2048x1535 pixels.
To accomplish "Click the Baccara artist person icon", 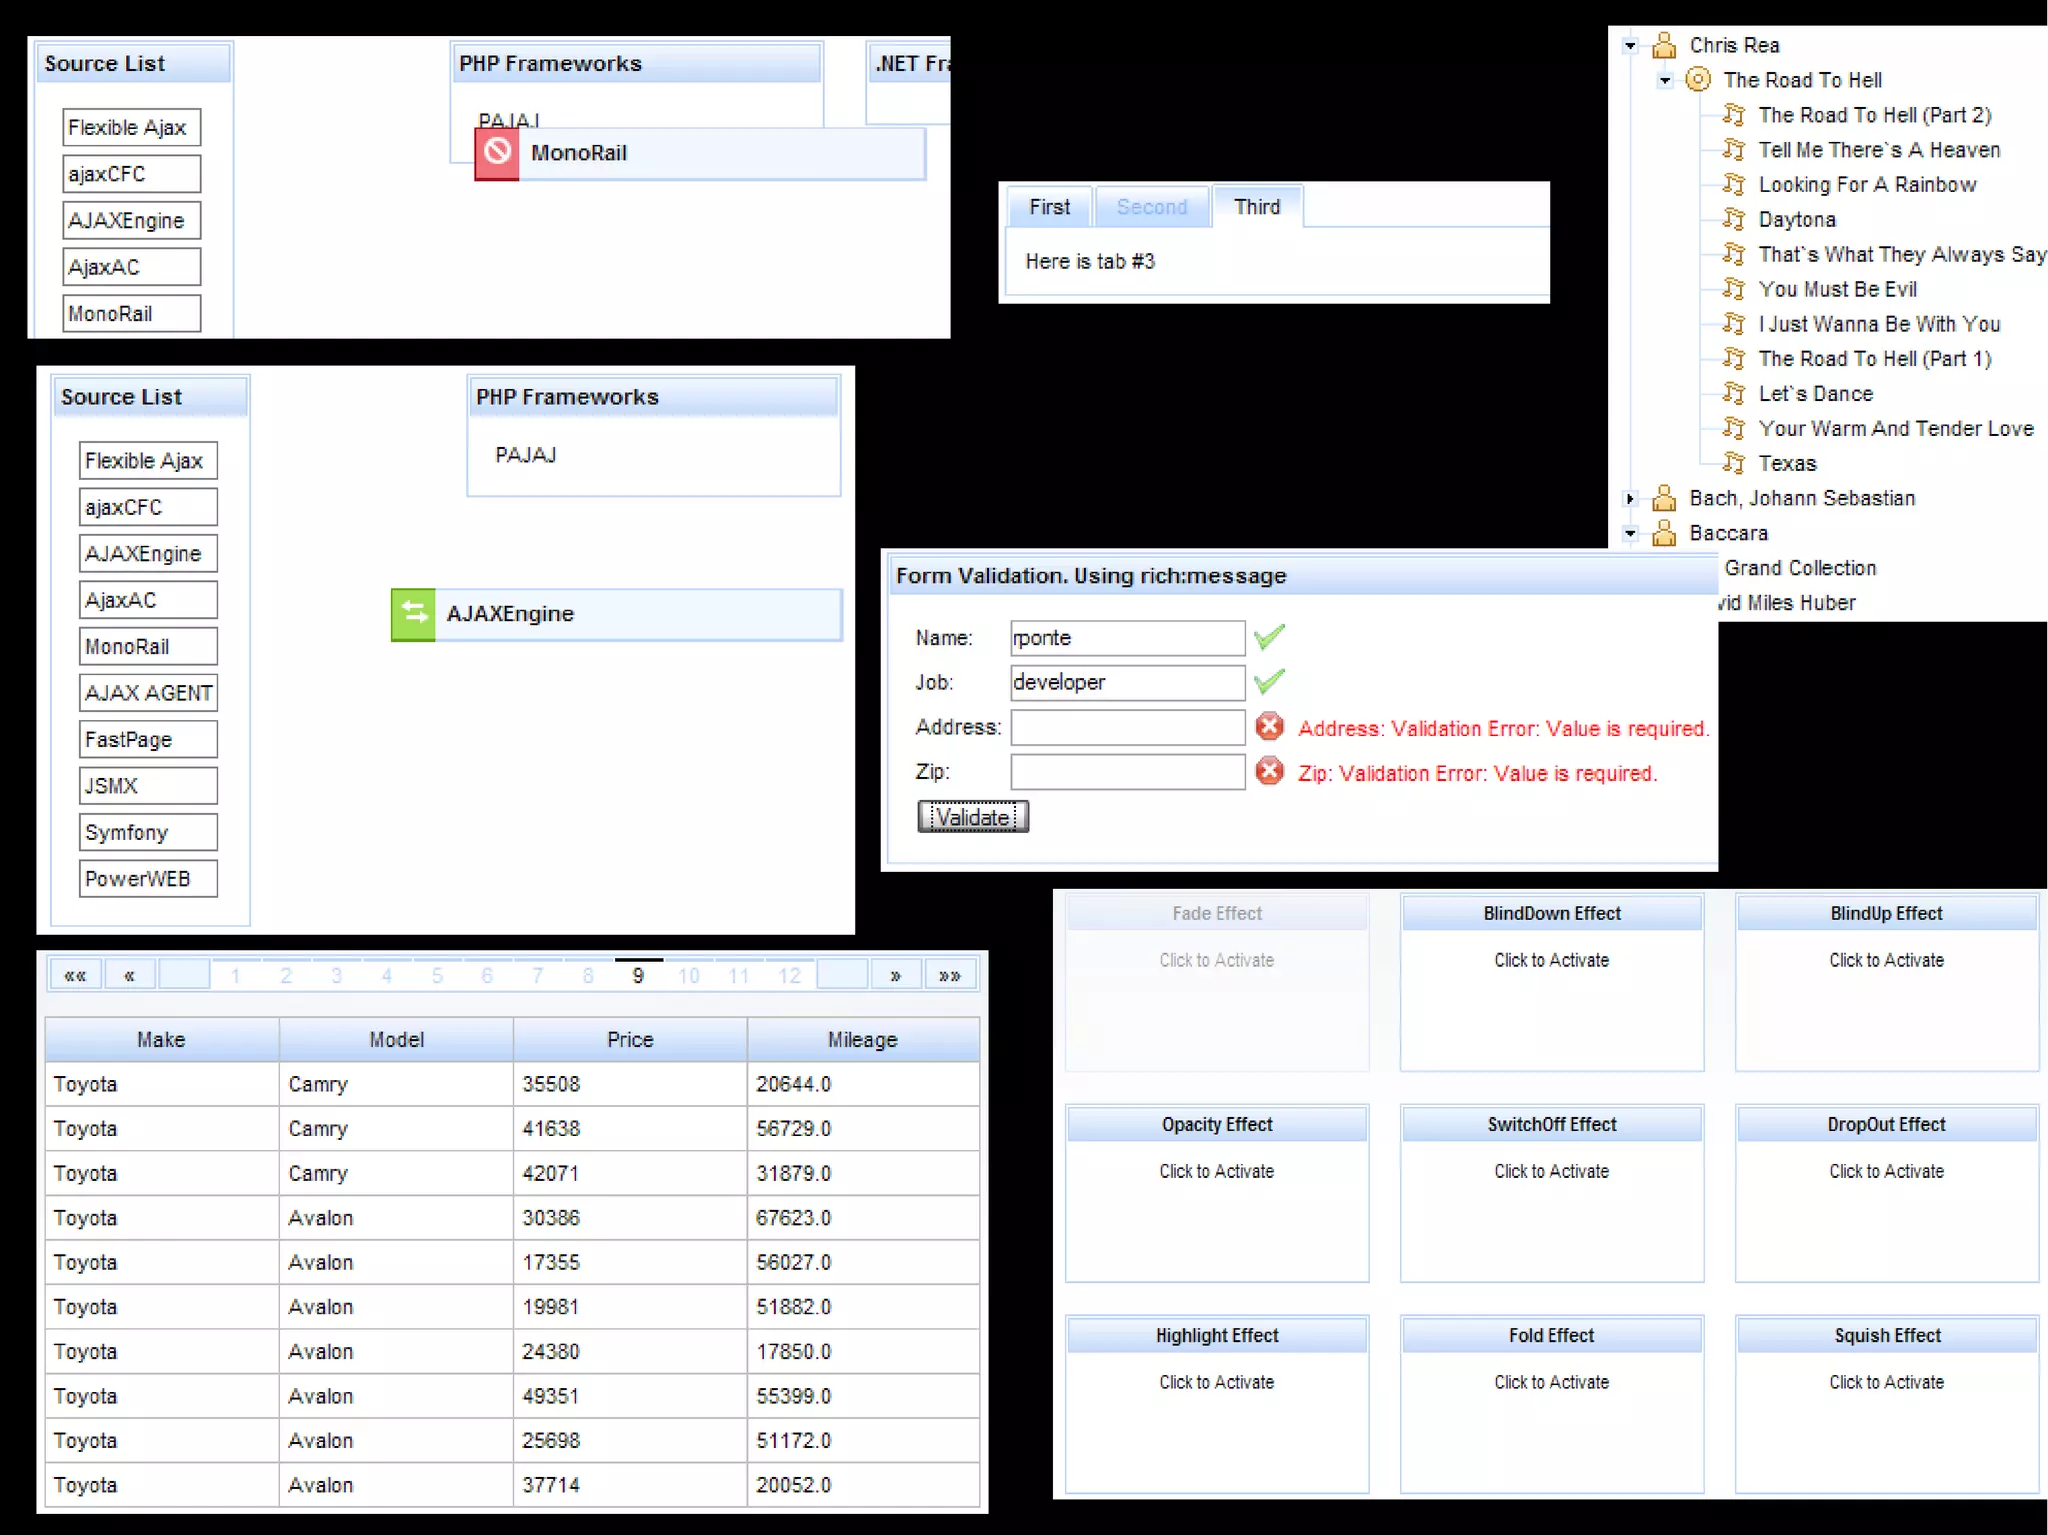I will [x=1664, y=533].
